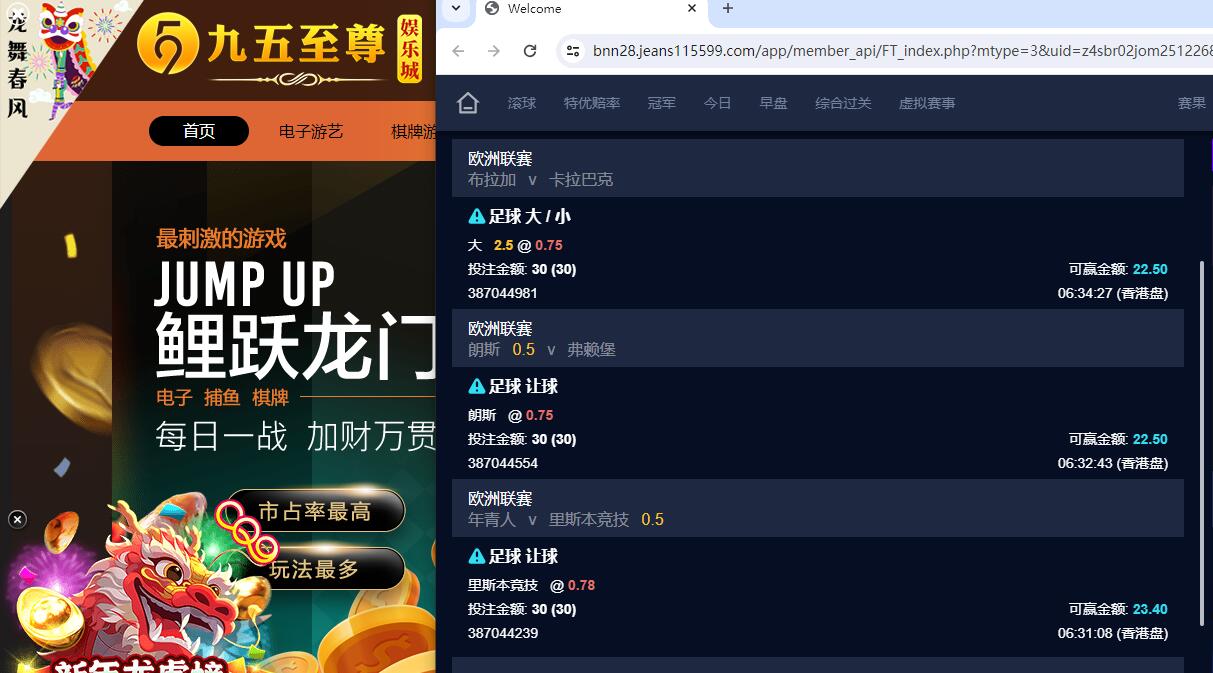Open a new browser tab
Screen dimensions: 1213x673
[728, 8]
